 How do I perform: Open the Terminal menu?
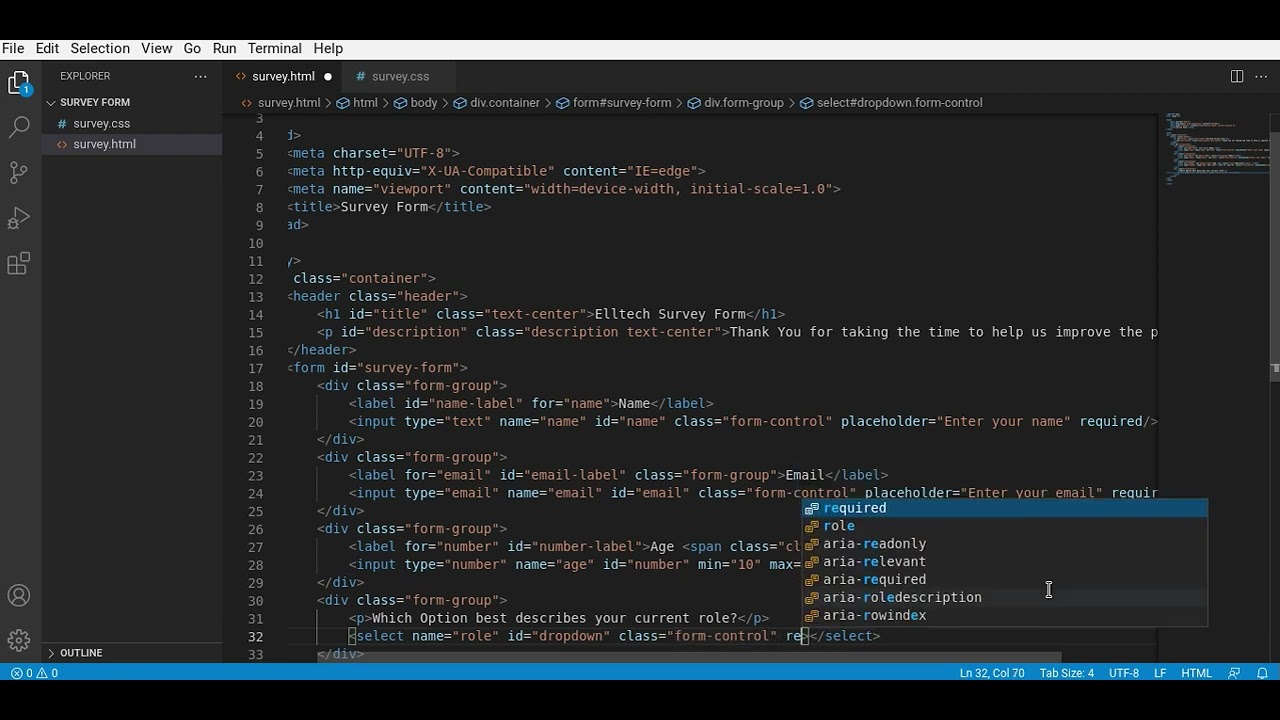coord(274,48)
